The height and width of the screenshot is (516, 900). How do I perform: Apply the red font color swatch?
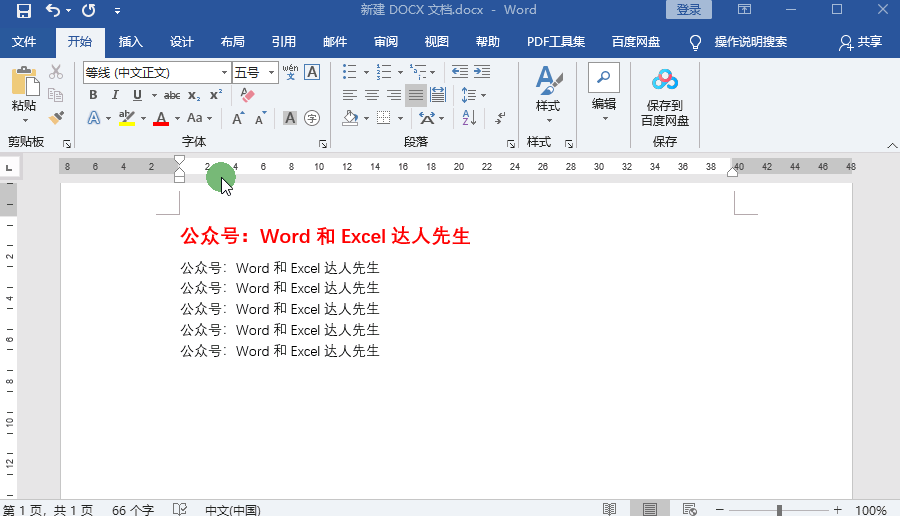pyautogui.click(x=161, y=118)
